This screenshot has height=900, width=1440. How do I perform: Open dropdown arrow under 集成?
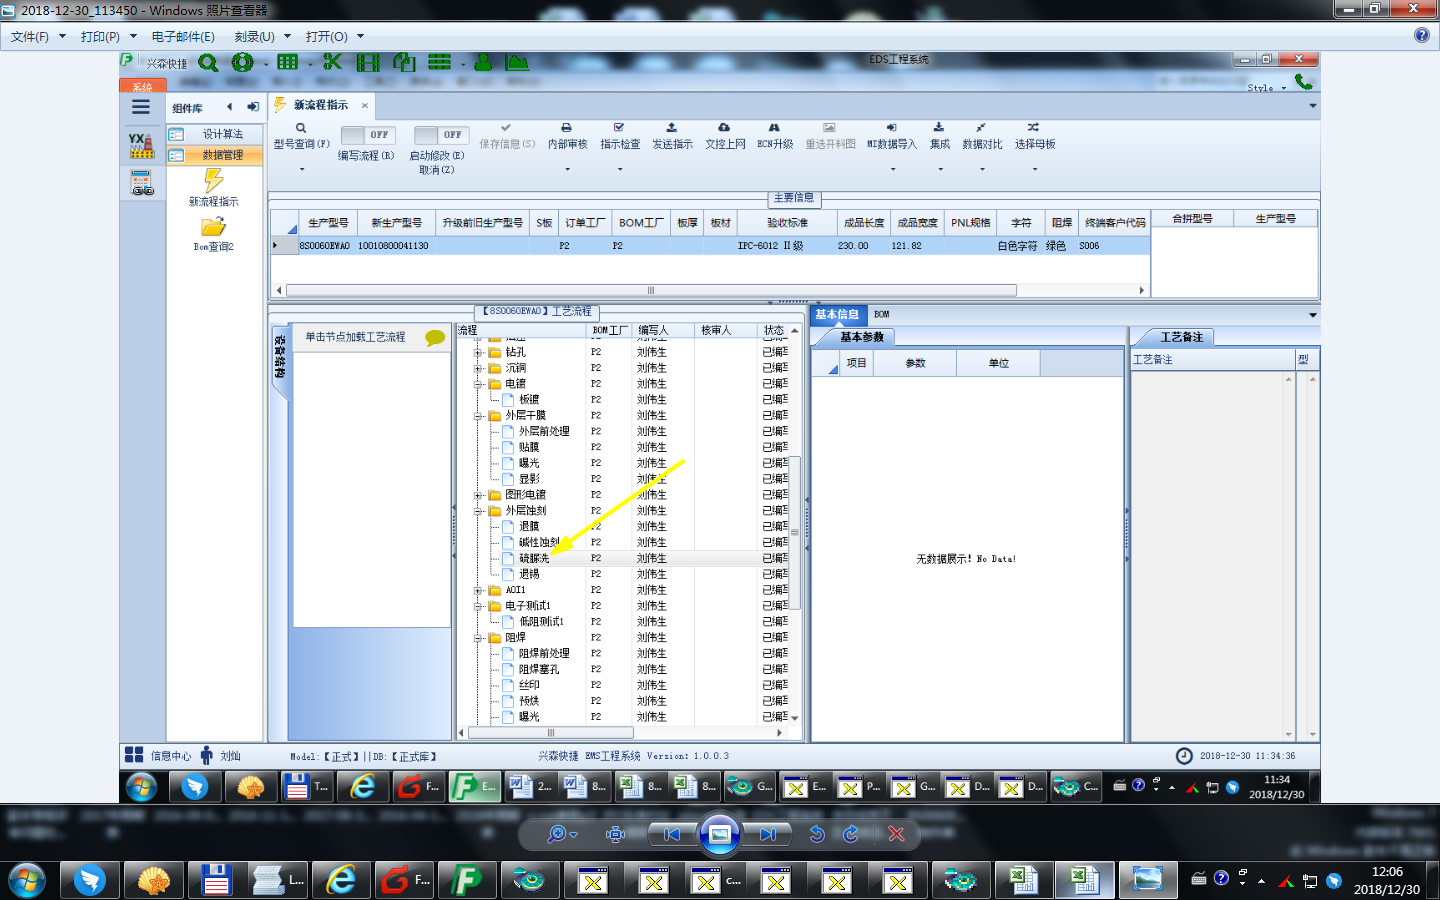pyautogui.click(x=940, y=169)
